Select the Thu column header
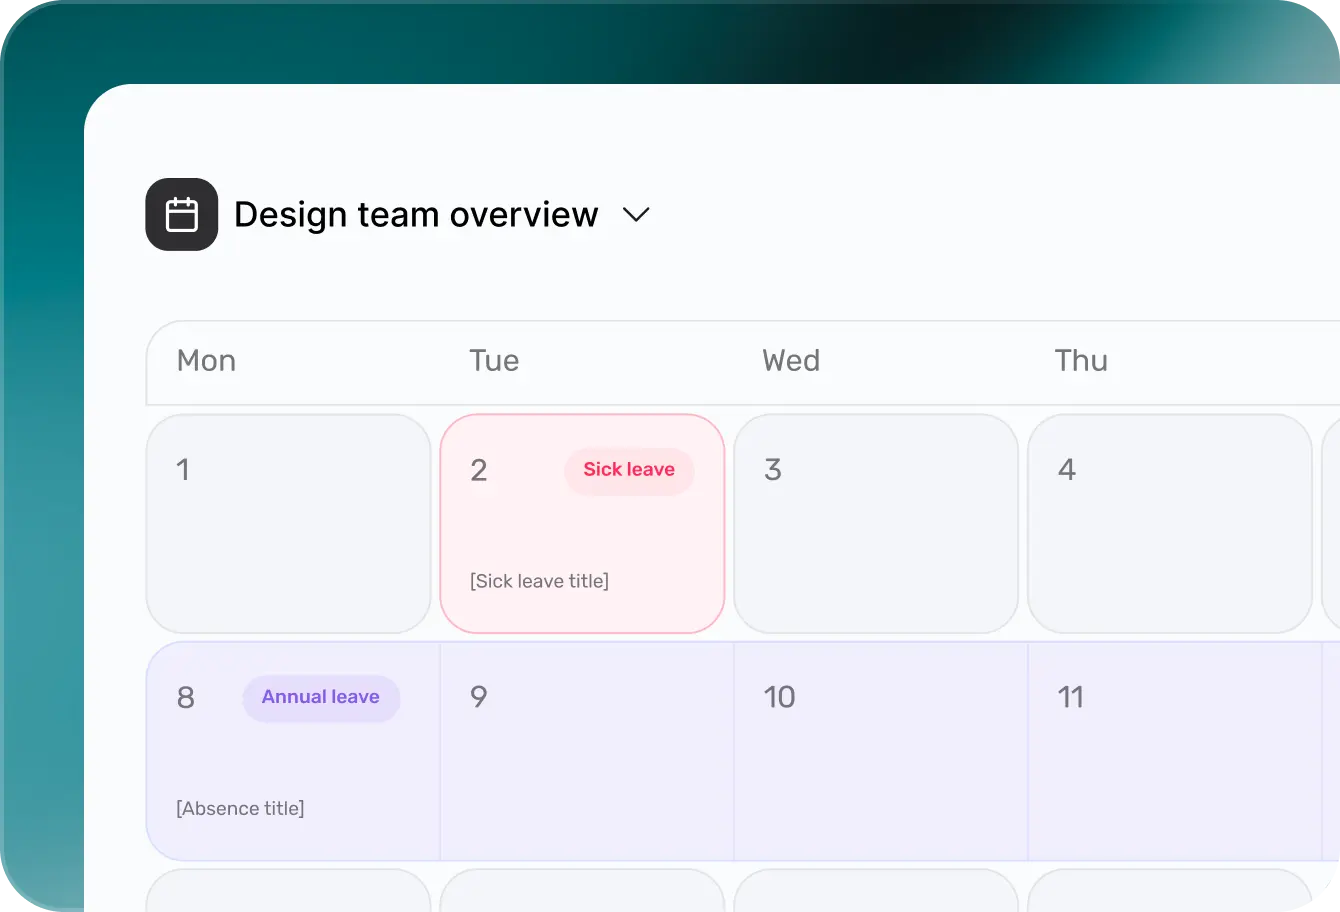 (1081, 361)
